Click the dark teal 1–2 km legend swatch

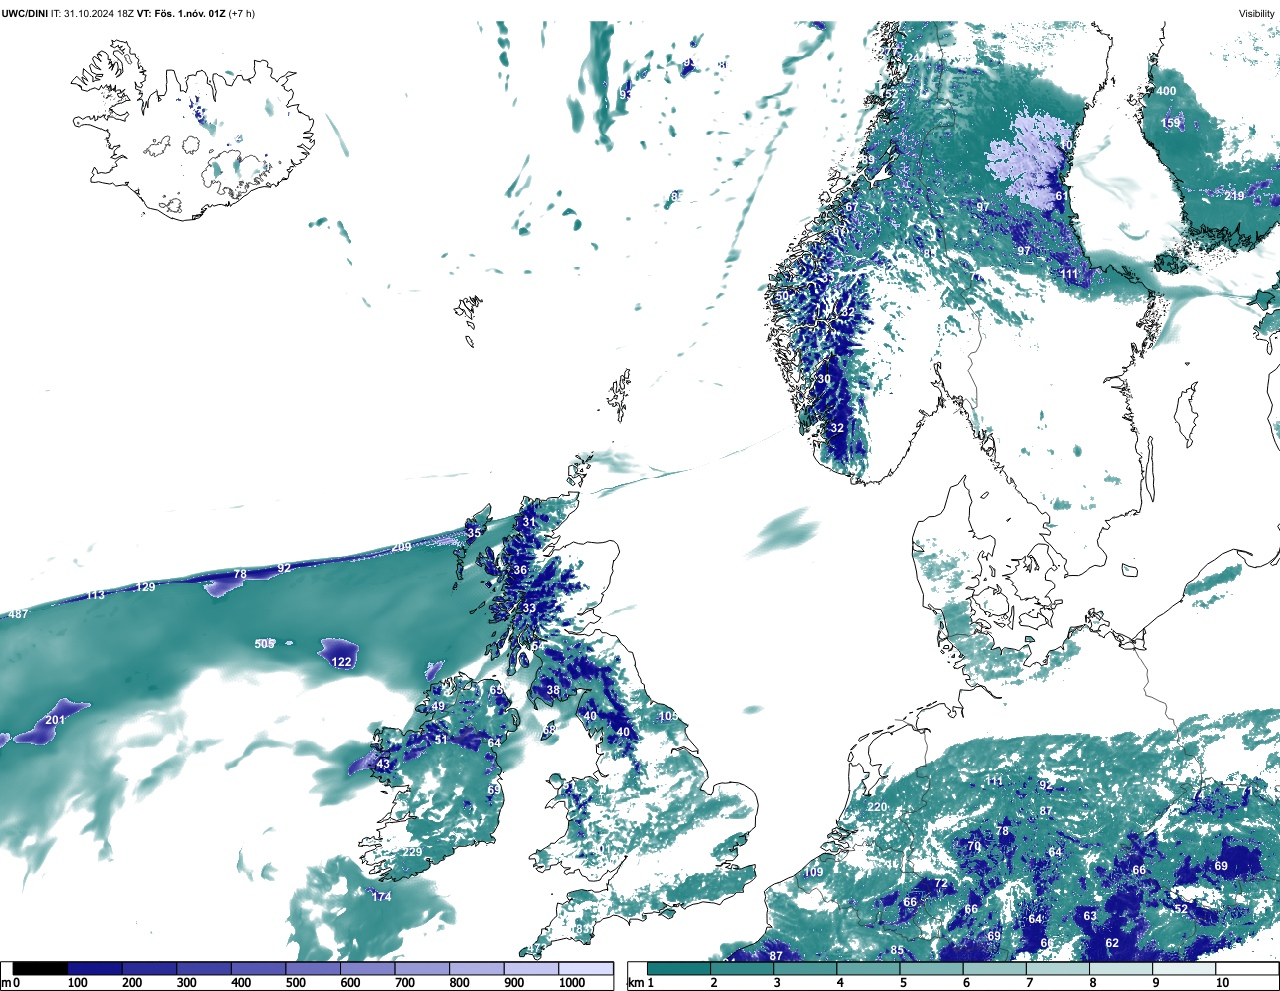[x=679, y=968]
